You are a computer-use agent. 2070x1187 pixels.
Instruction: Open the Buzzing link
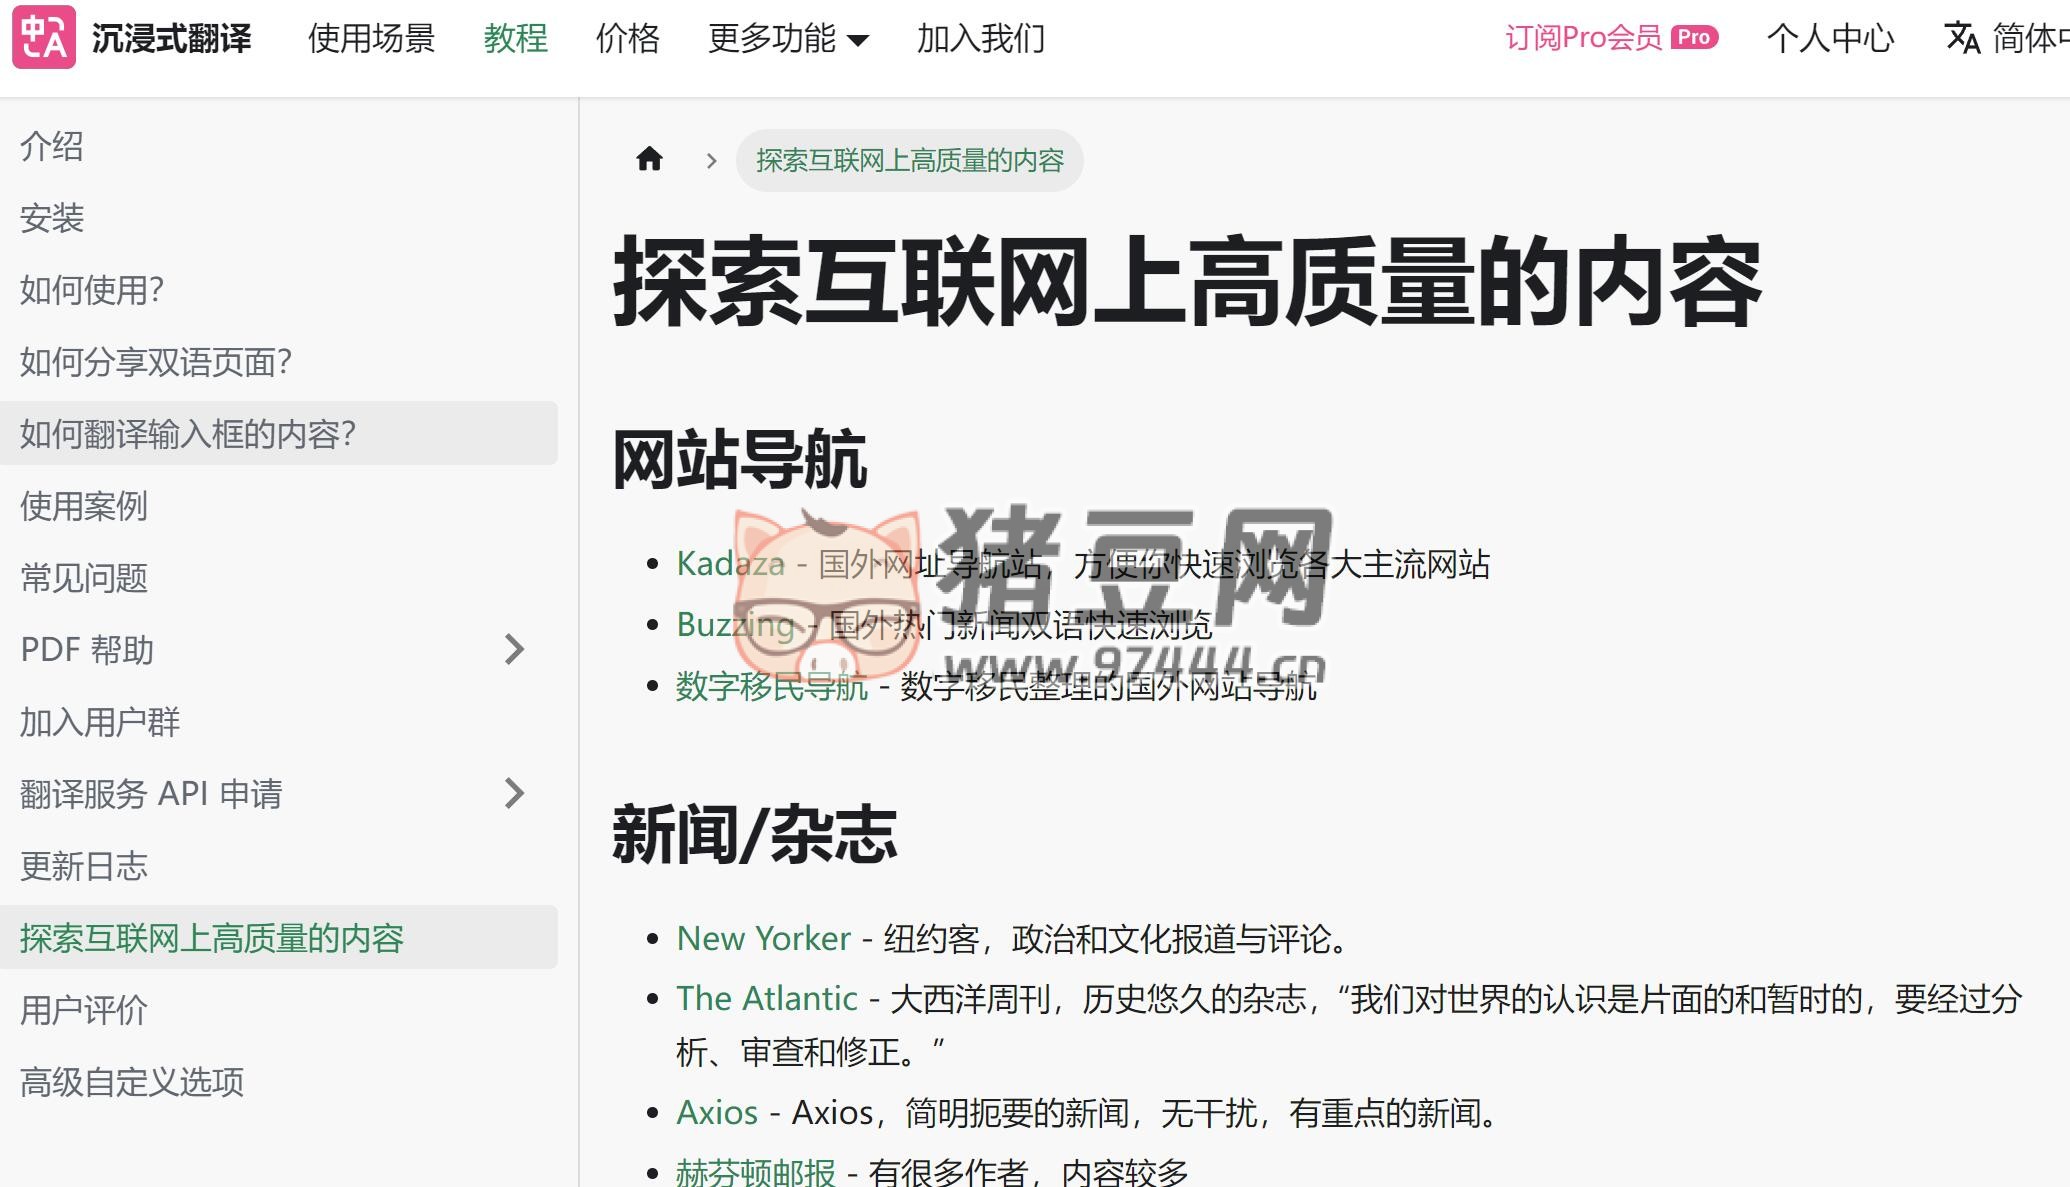coord(736,625)
